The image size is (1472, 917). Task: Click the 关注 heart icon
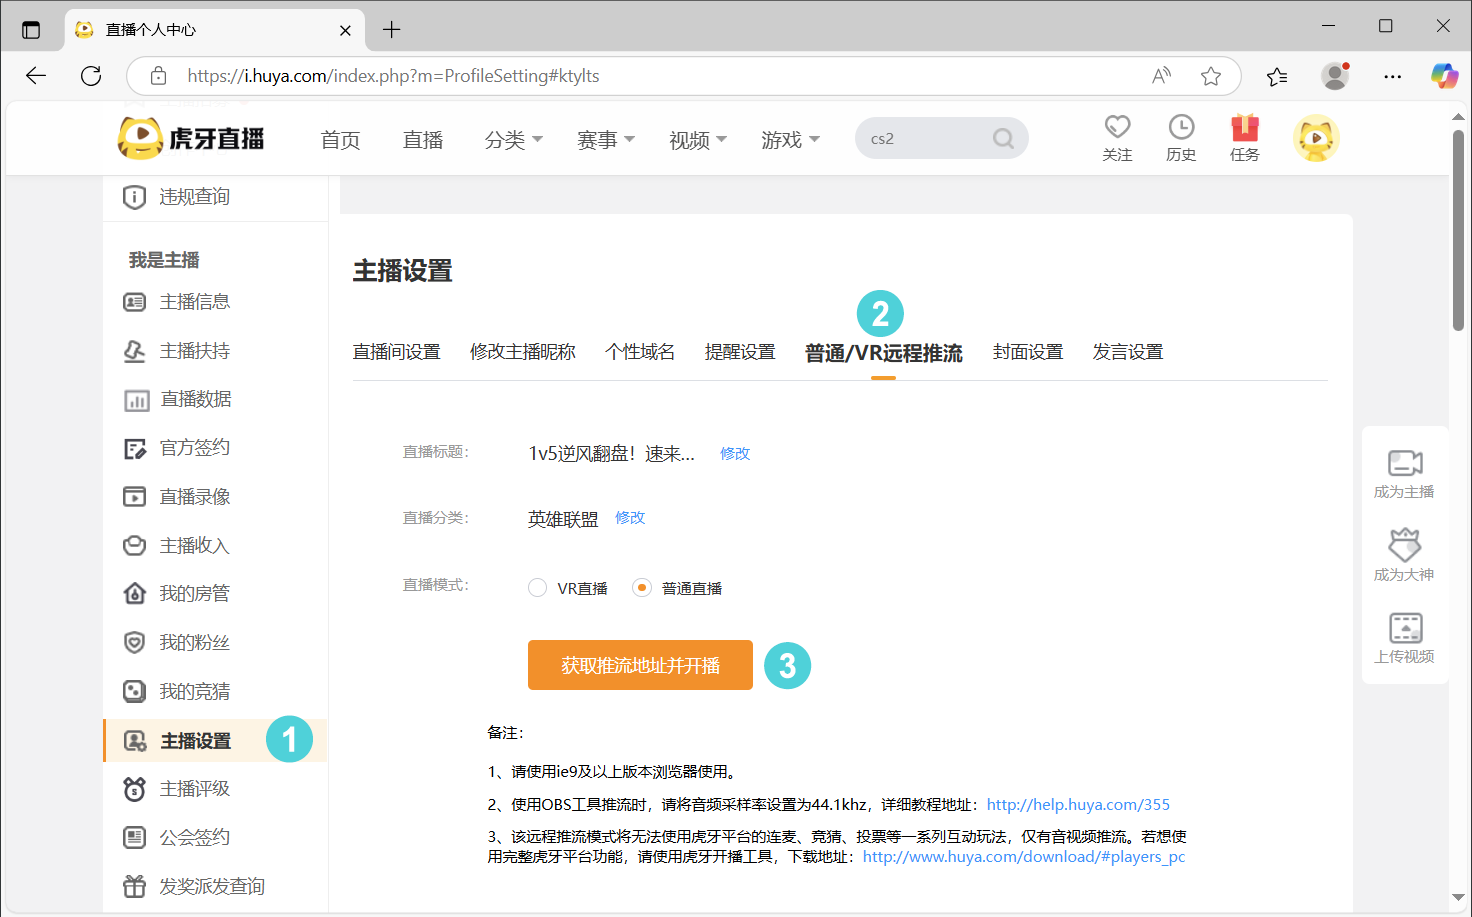1117,128
